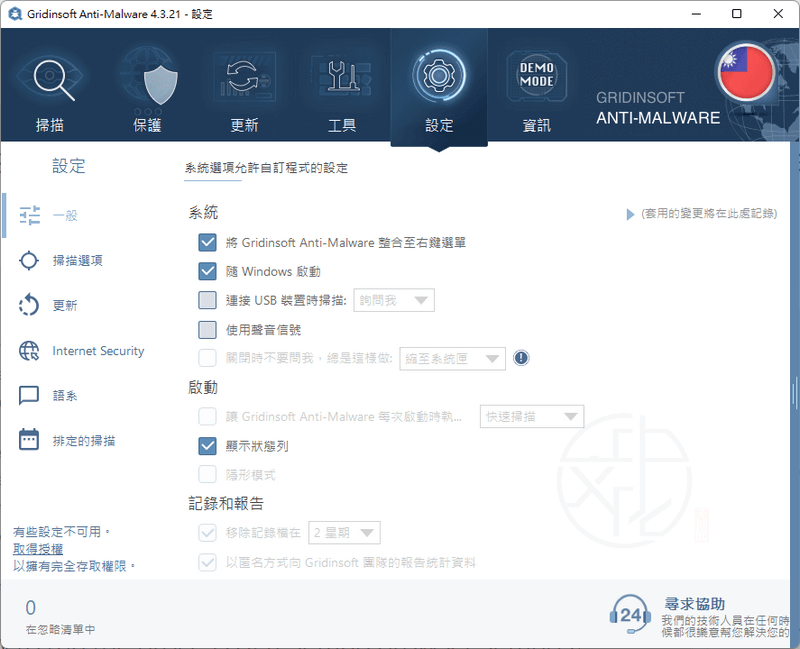
Task: Enable 連接 USB 裝置時掃描 checkbox
Action: 207,300
